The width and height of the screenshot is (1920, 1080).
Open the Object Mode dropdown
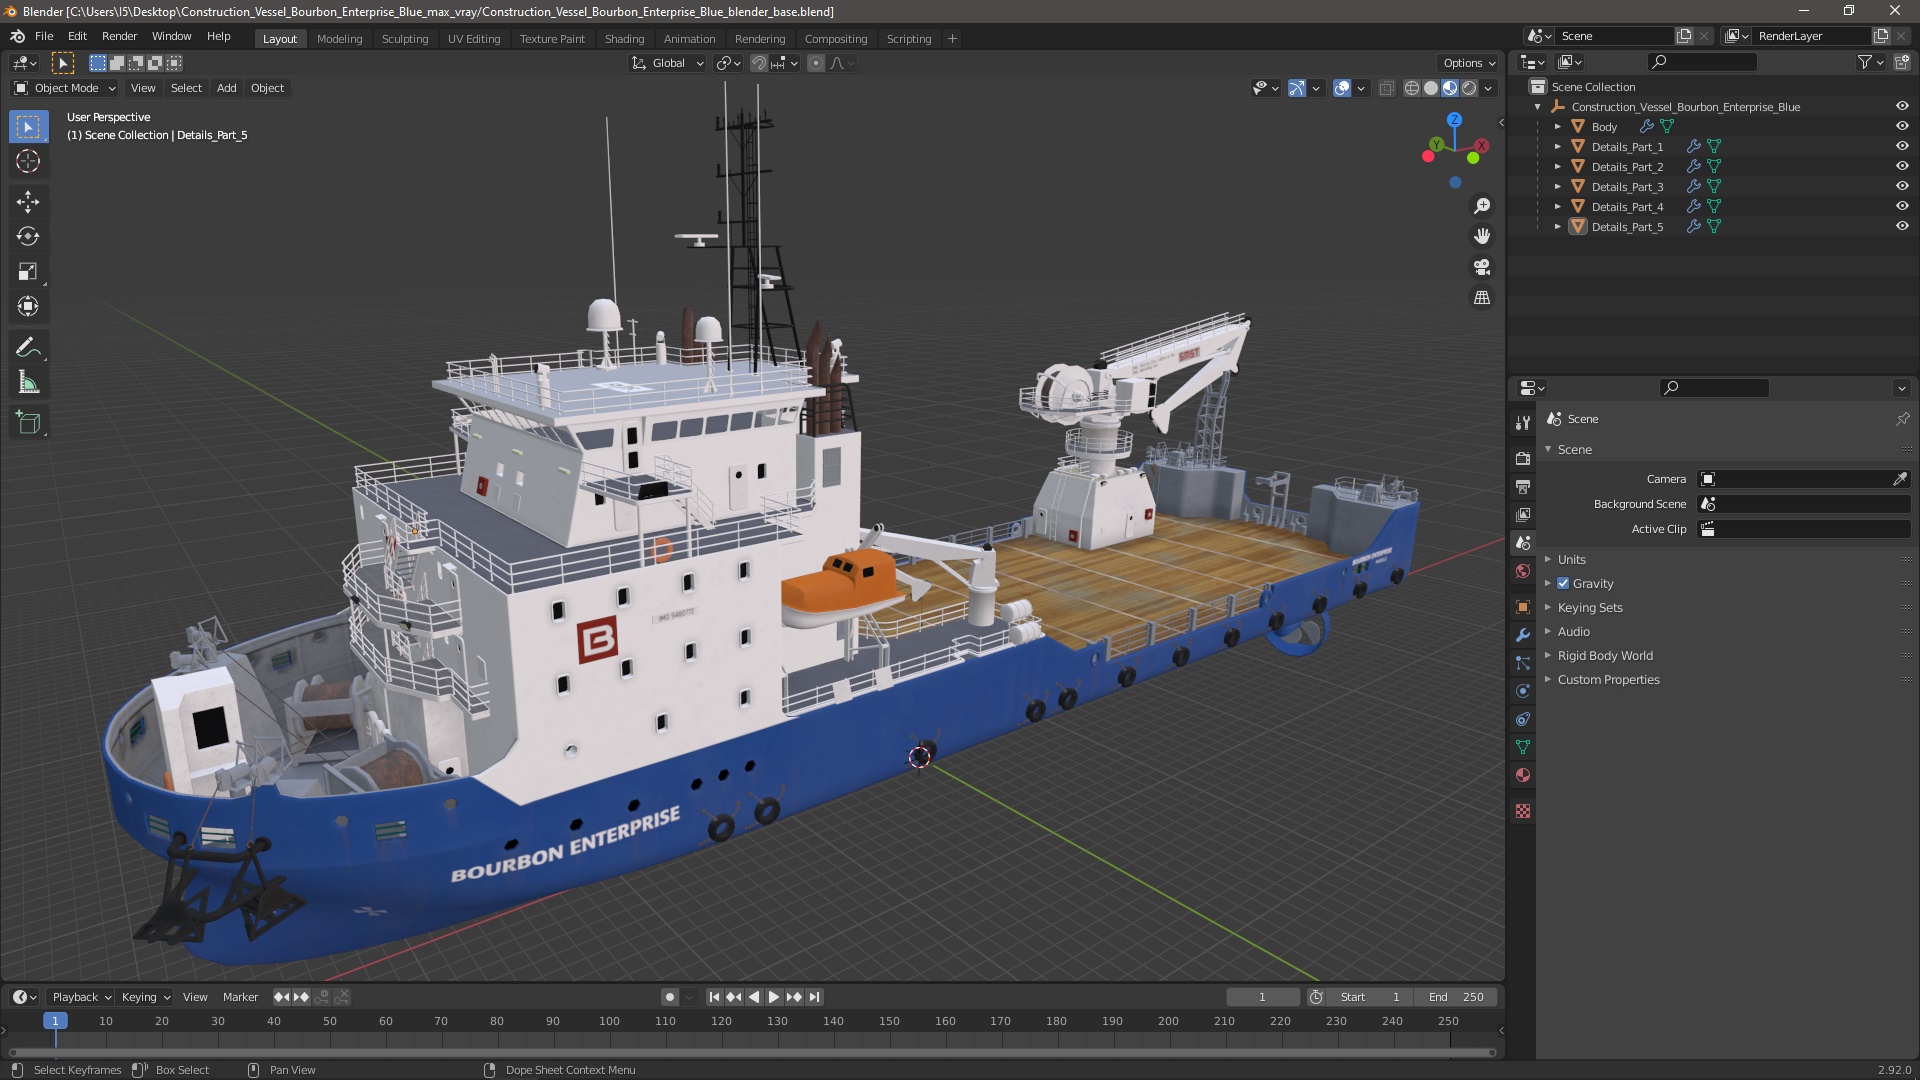(65, 88)
